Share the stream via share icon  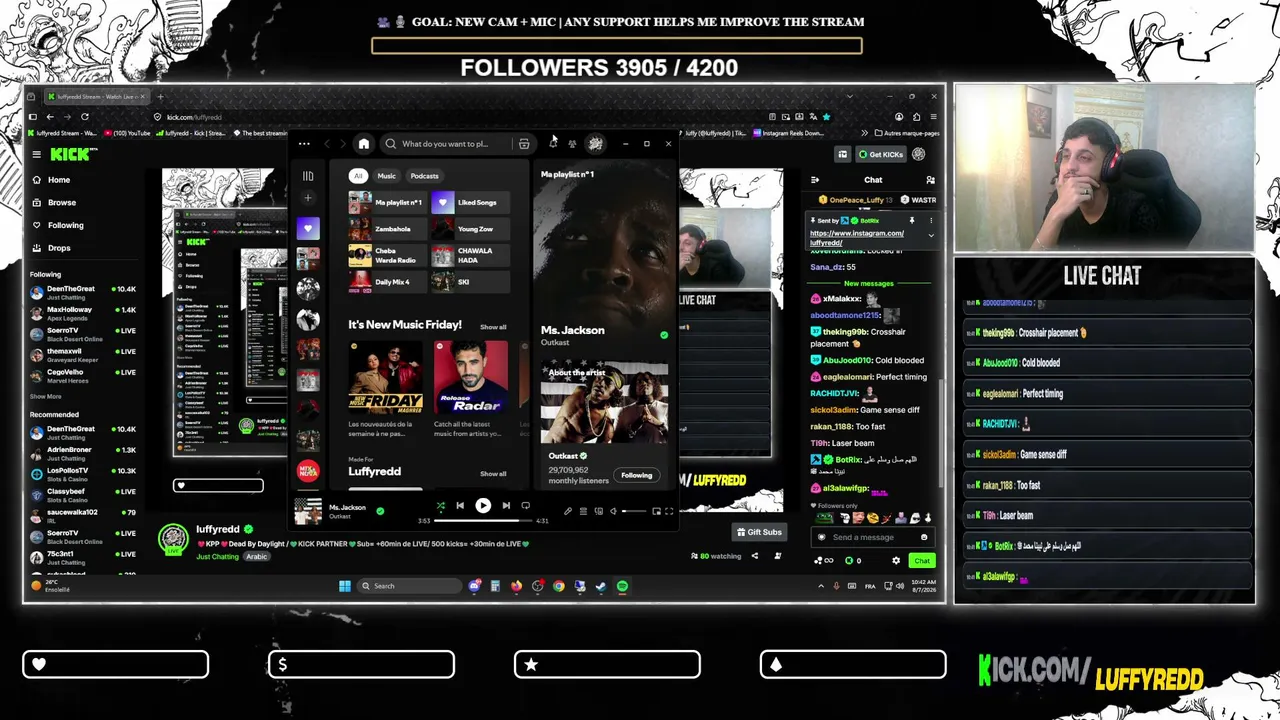pos(755,556)
